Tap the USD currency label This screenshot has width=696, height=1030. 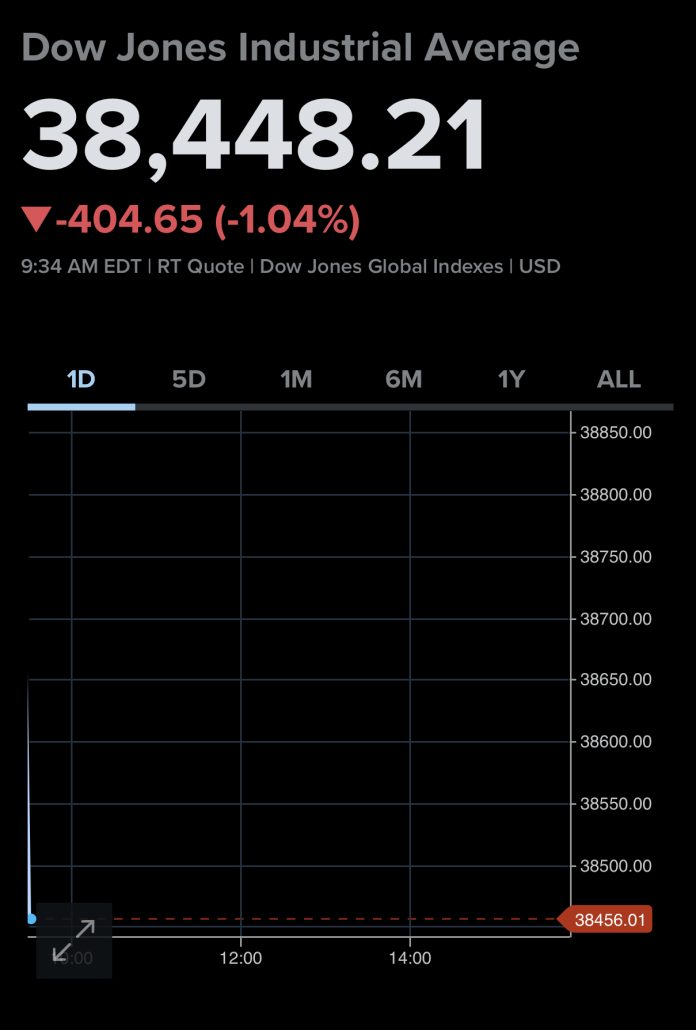pyautogui.click(x=540, y=267)
